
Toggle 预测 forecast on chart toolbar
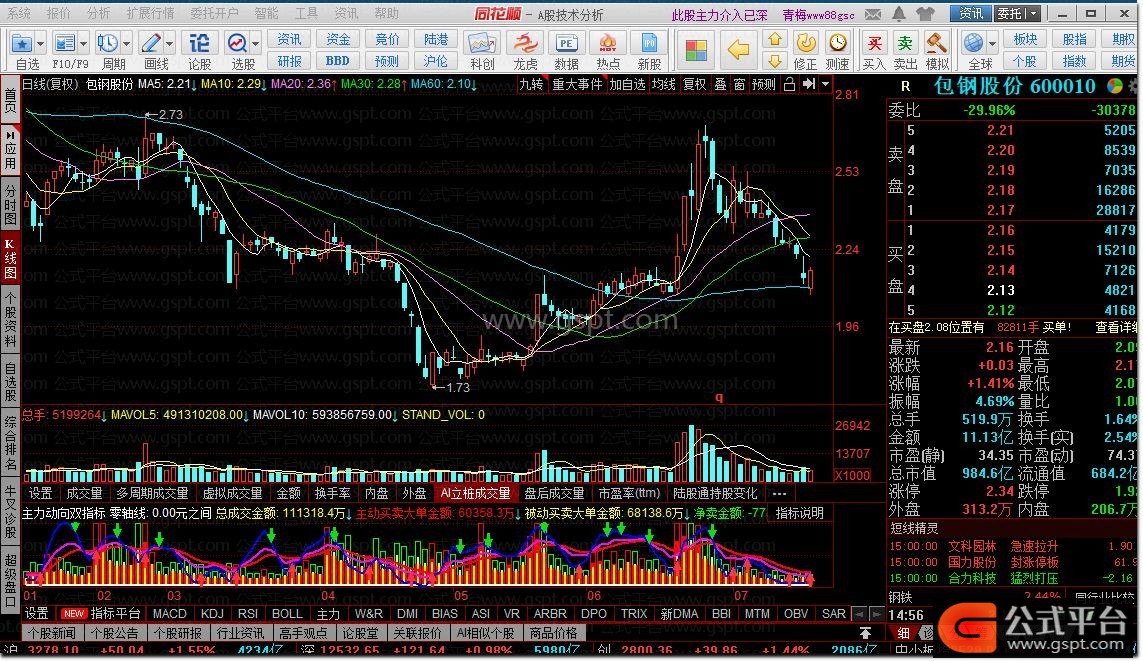pos(763,85)
